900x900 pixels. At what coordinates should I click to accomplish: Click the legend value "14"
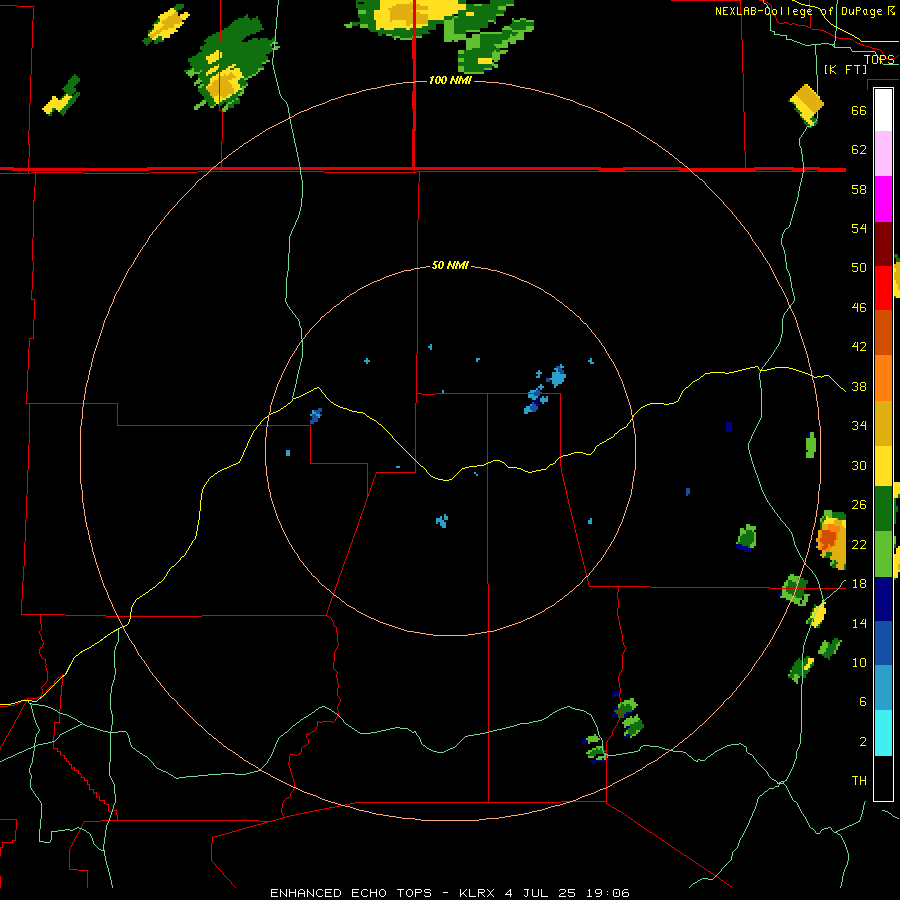coord(859,623)
